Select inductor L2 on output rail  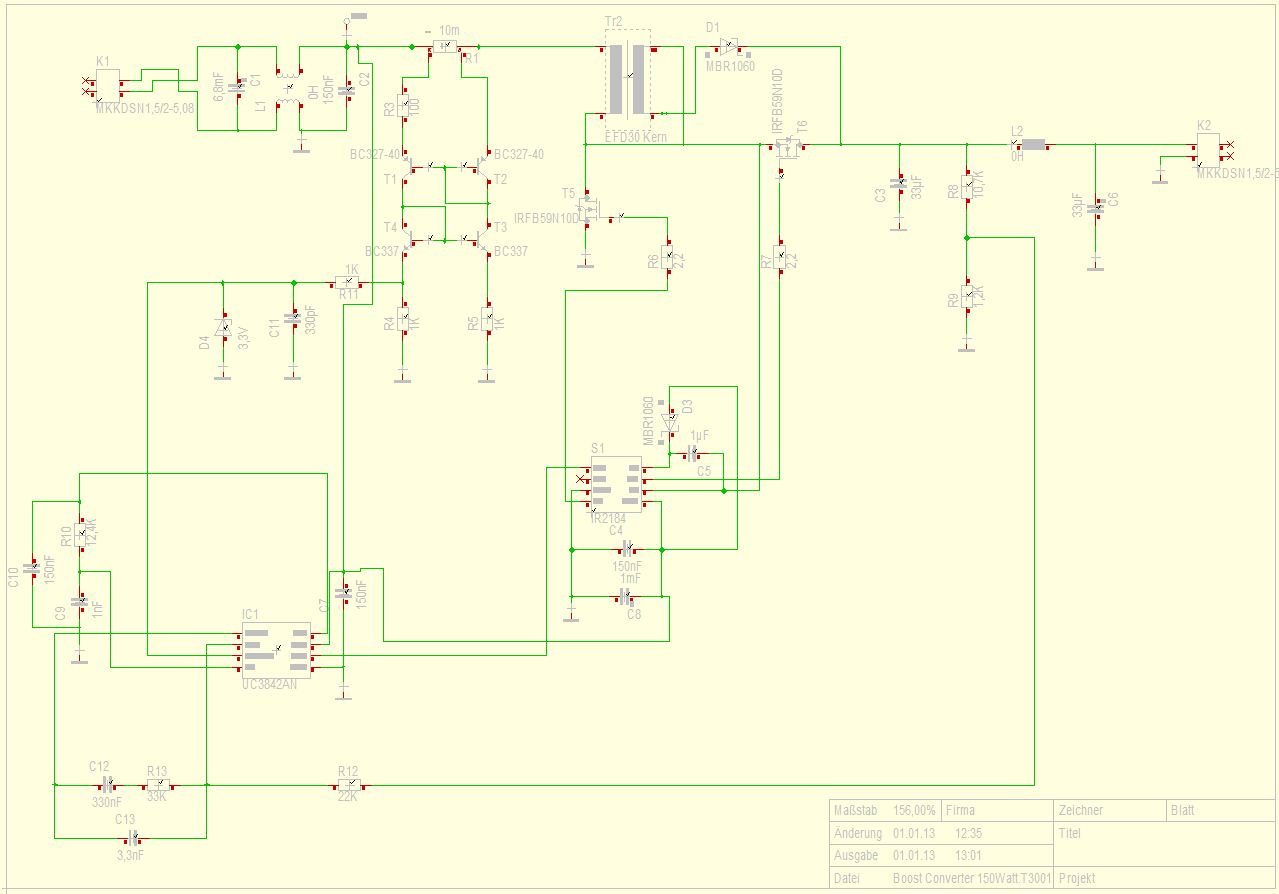pos(1031,144)
